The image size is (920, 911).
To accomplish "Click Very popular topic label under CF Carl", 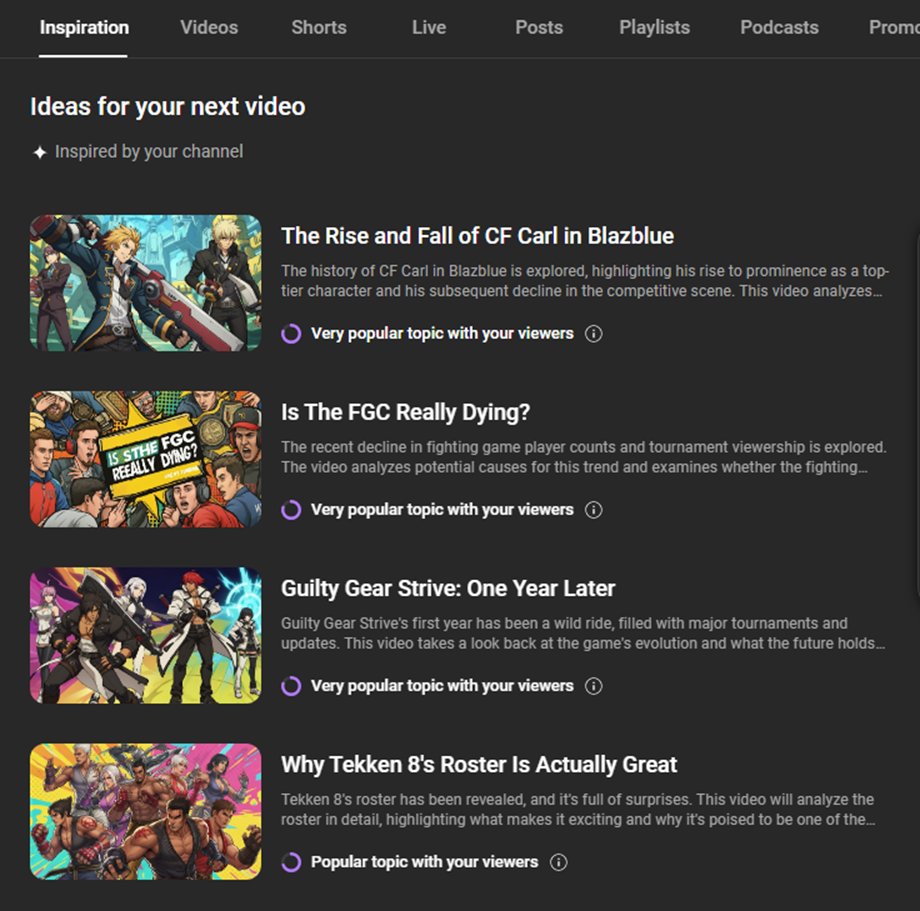I will pyautogui.click(x=442, y=334).
